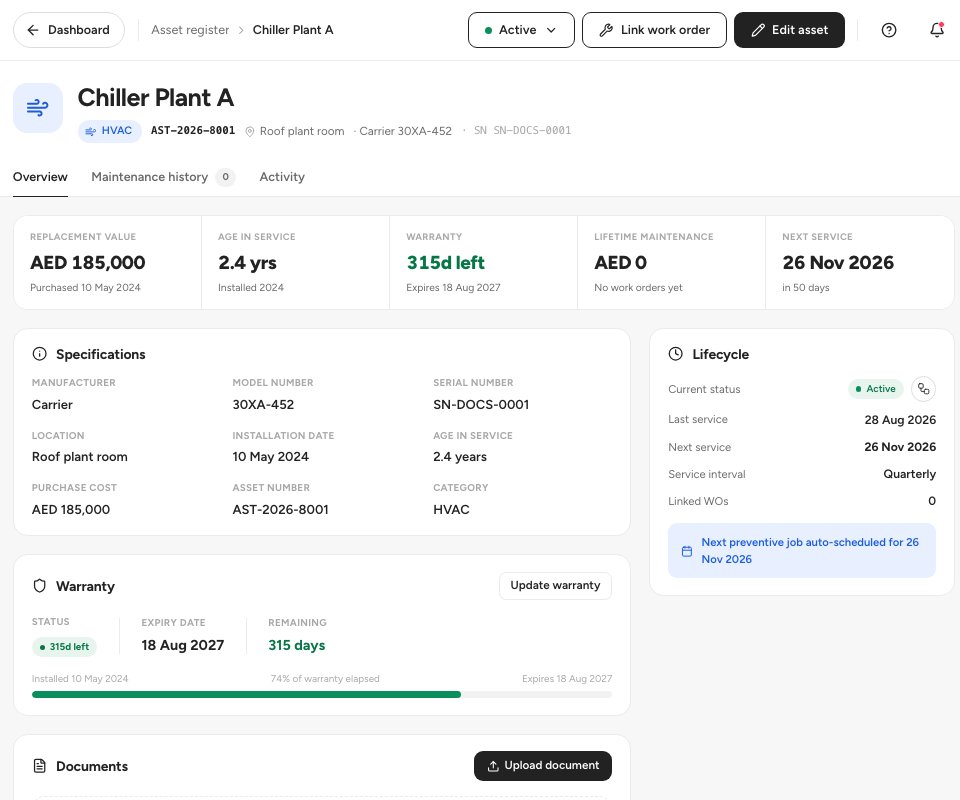This screenshot has width=960, height=800.
Task: Click the warranty elapsed progress bar
Action: coord(321,695)
